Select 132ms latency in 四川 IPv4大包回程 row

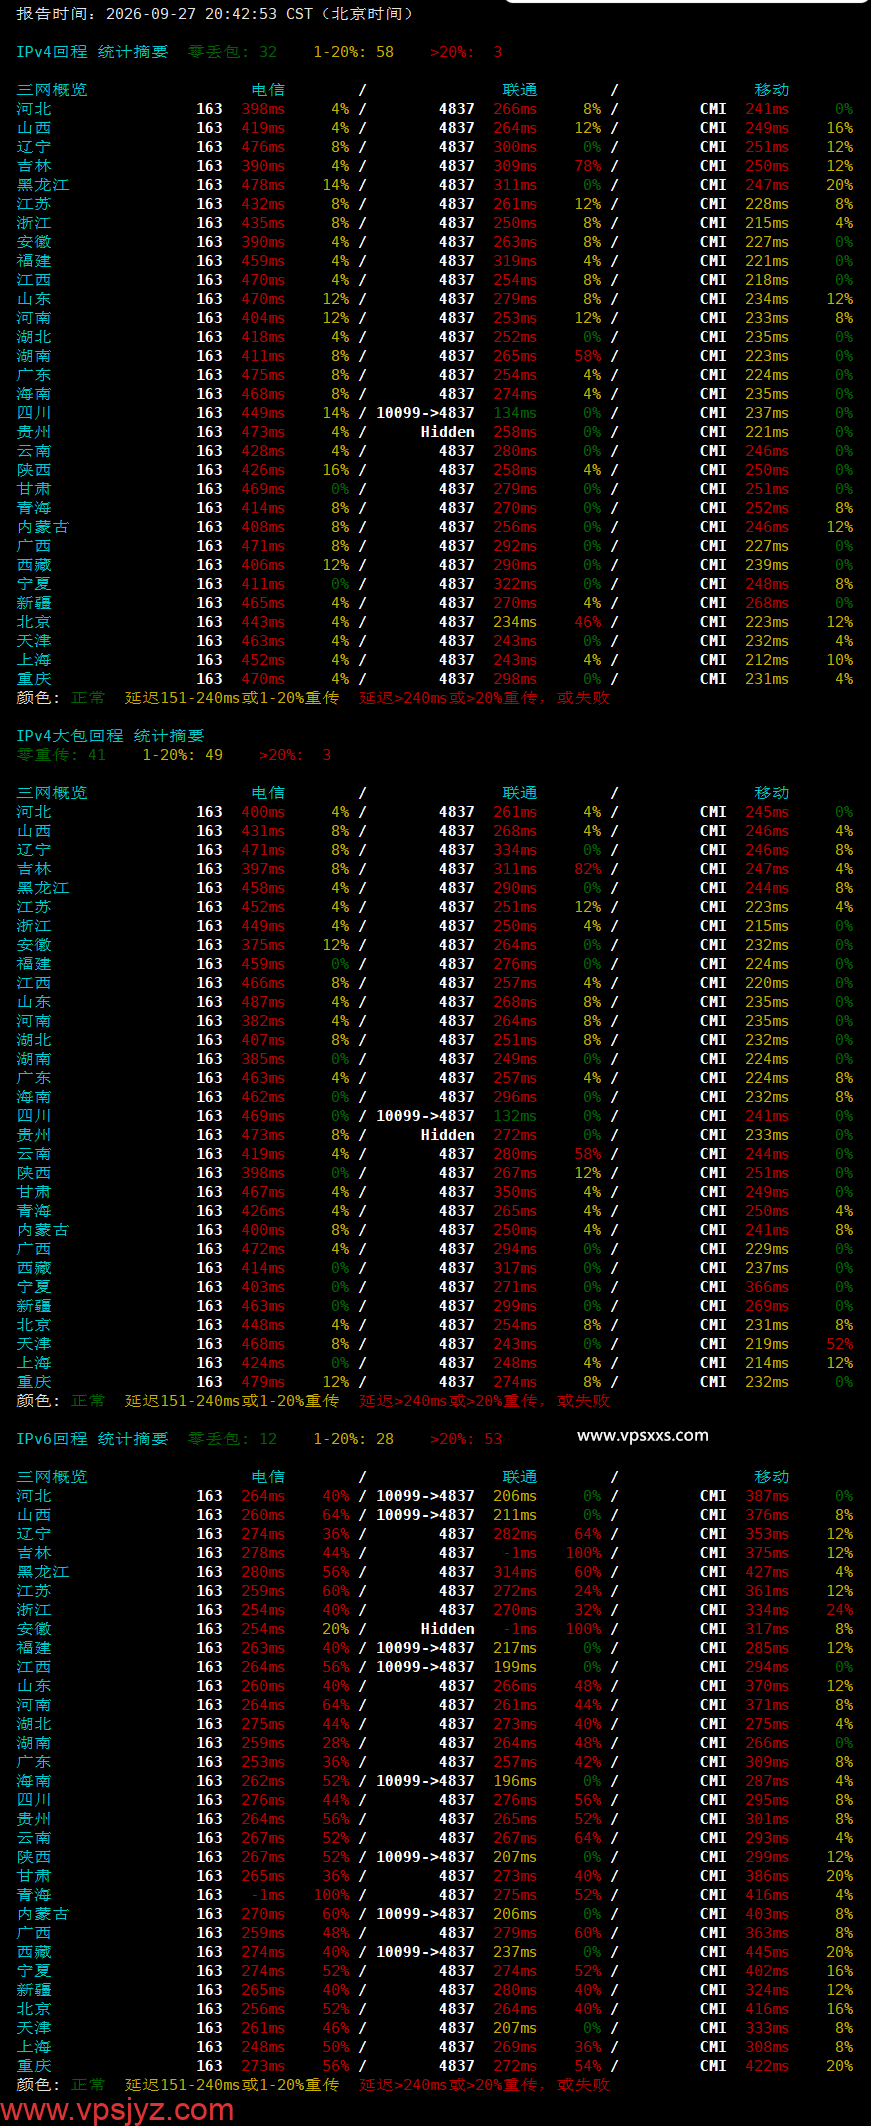(515, 1116)
